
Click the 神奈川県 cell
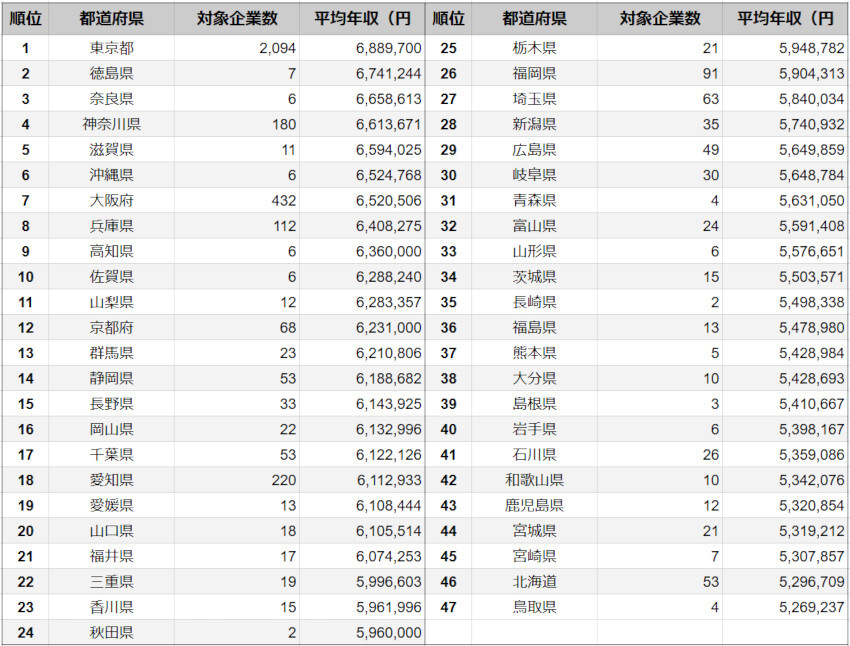click(111, 124)
